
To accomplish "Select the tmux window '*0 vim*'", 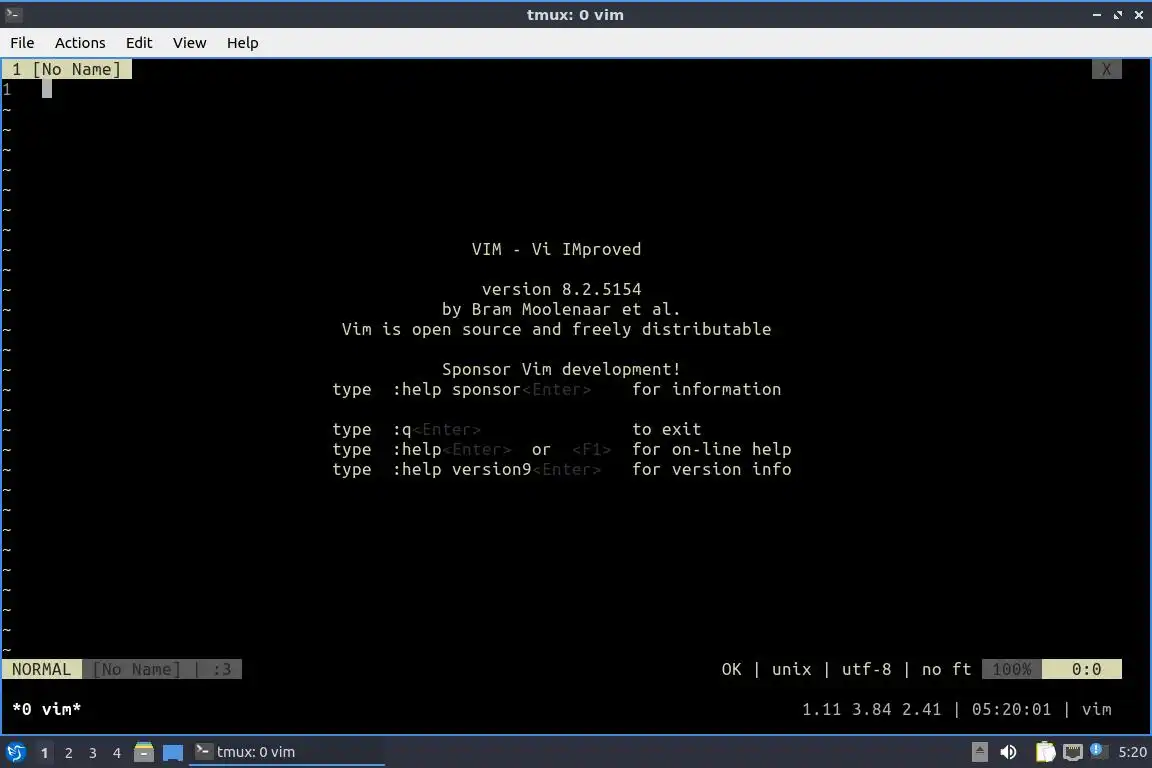I will 46,709.
